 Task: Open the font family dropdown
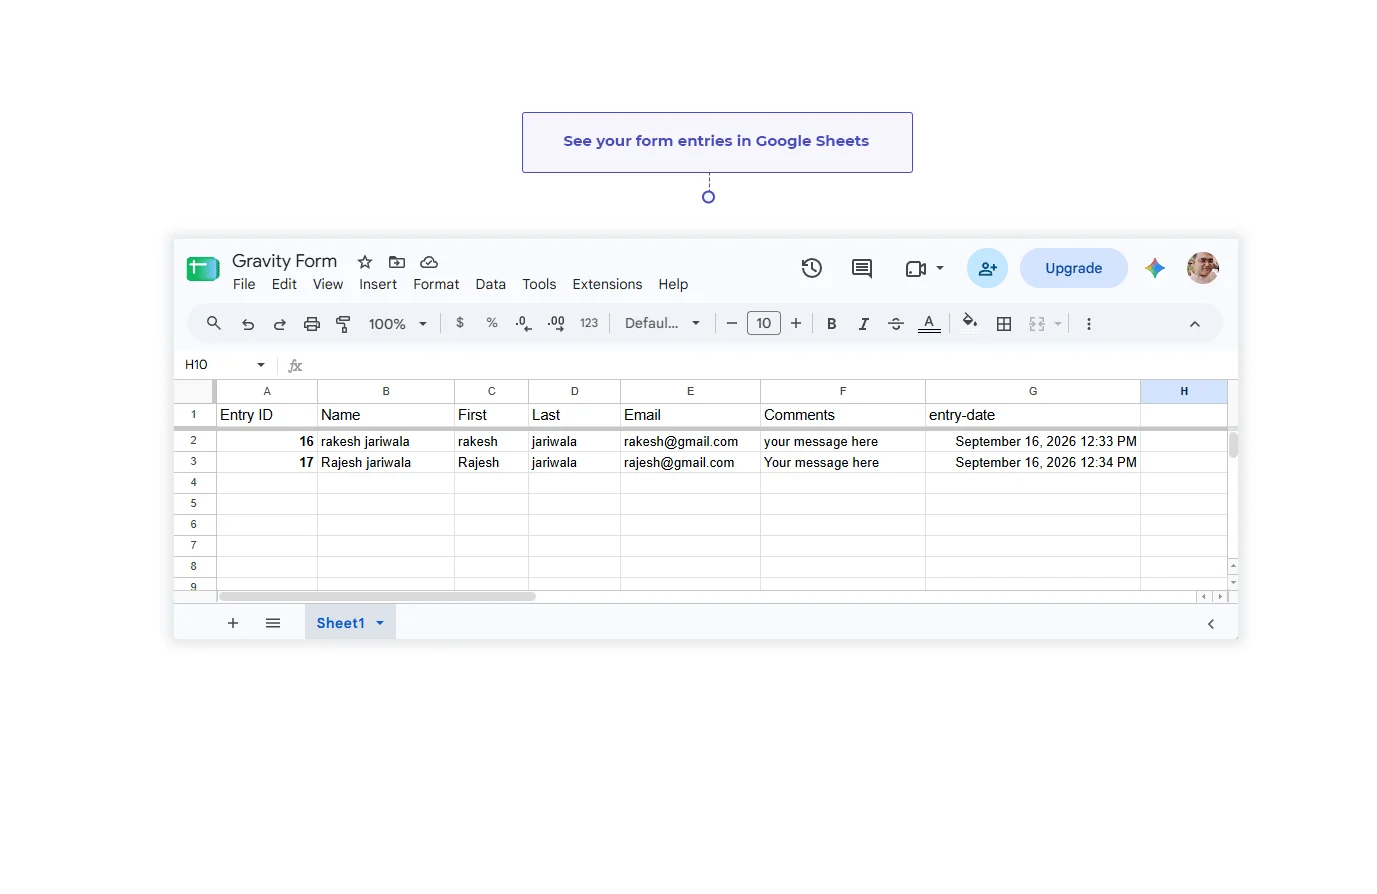(x=662, y=323)
